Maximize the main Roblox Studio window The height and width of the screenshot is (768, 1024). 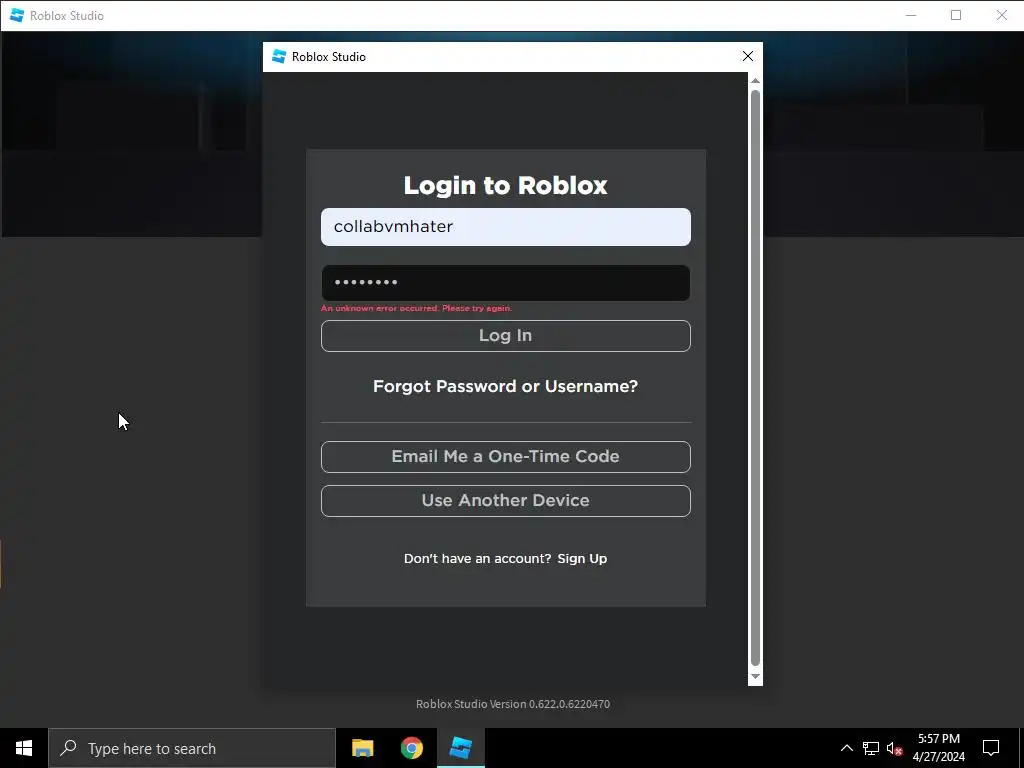(x=956, y=15)
